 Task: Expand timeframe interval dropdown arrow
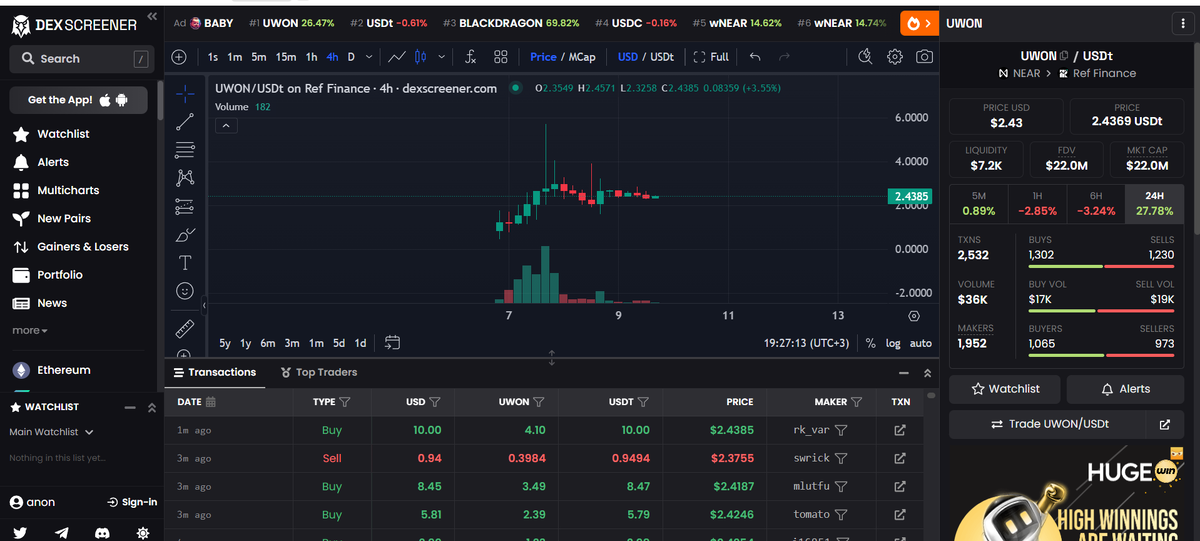369,57
